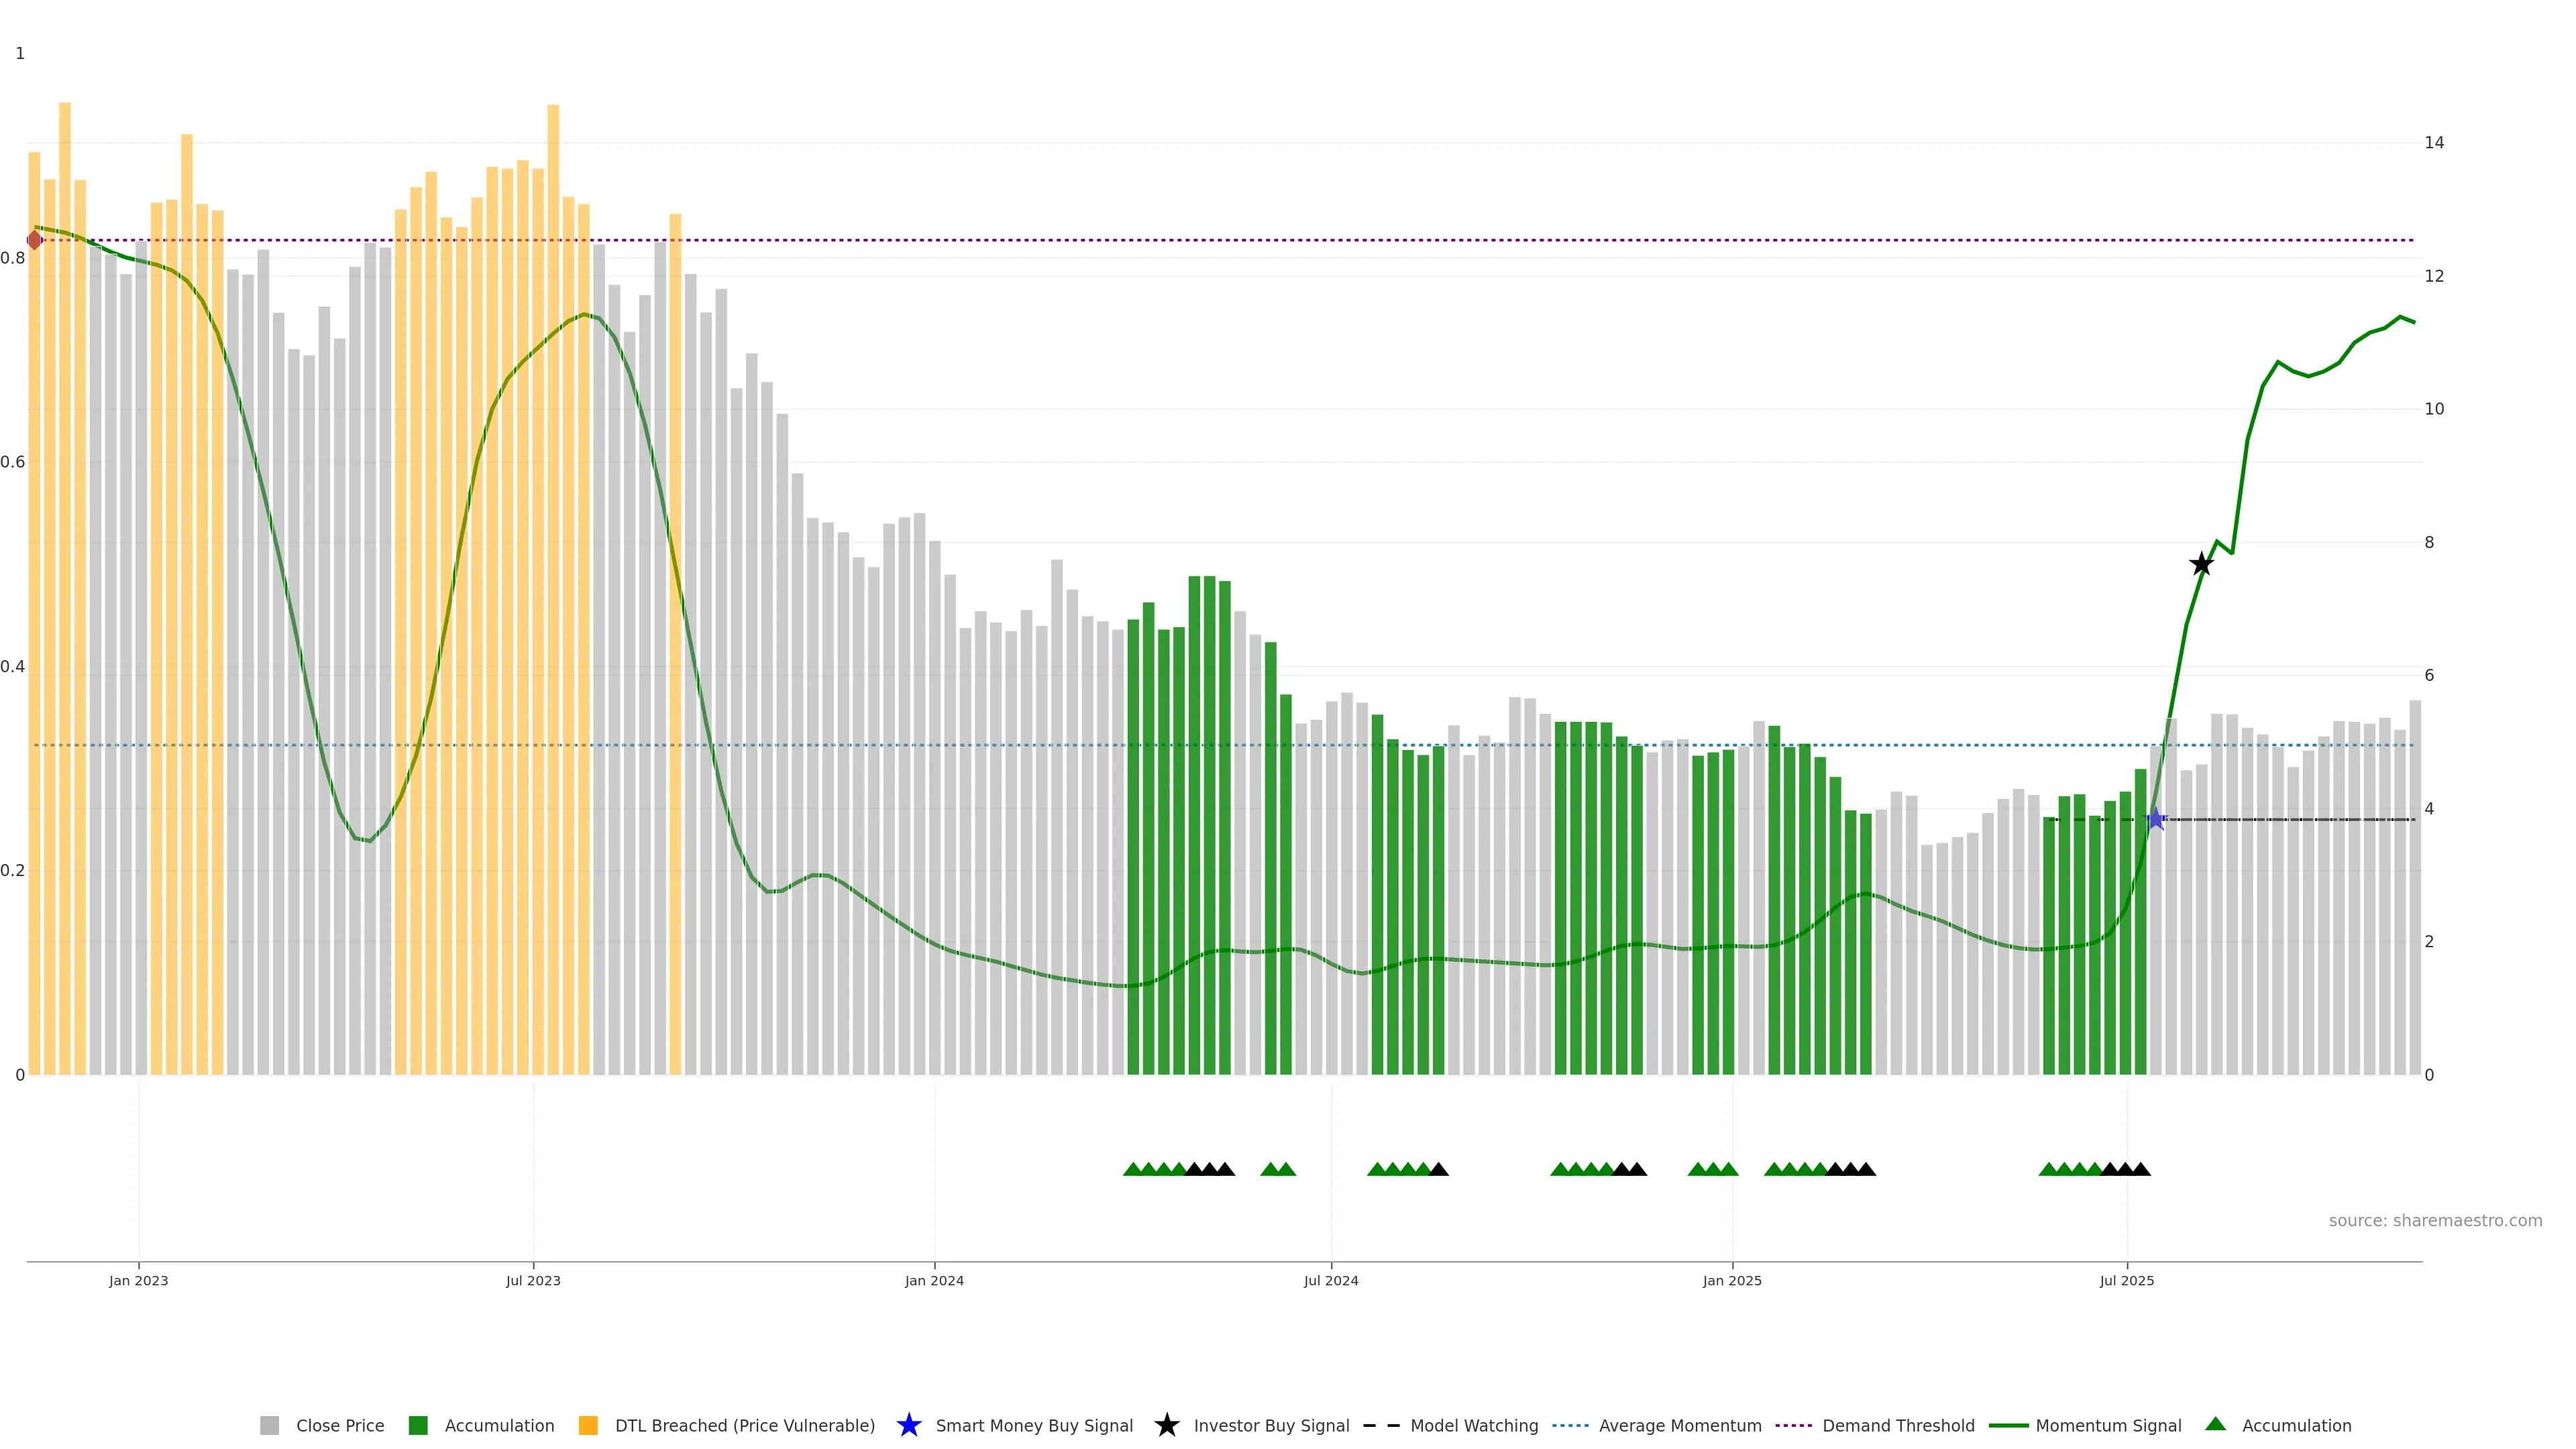Click the blue Smart Money Buy Signal star on chart
Screen dimensions: 2576x1449
(x=2155, y=820)
